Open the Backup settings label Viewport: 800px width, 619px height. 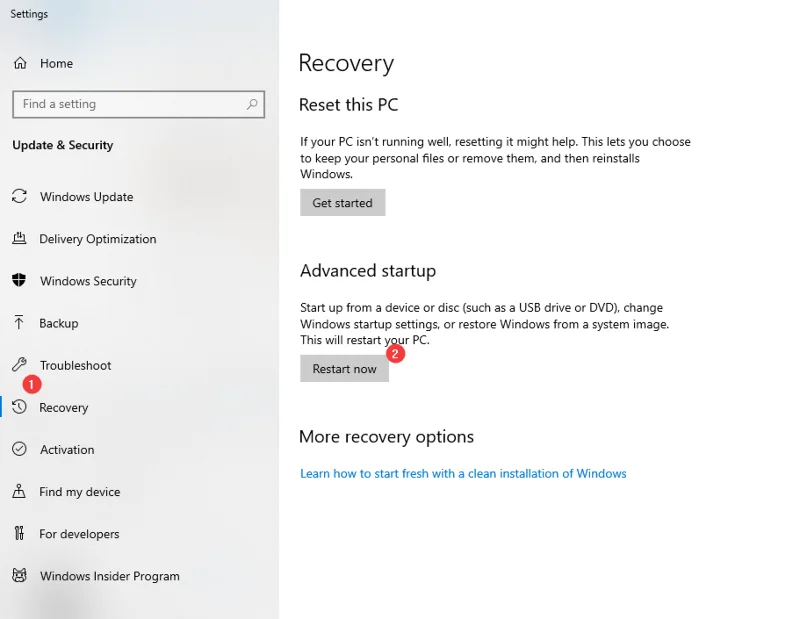pyautogui.click(x=59, y=323)
